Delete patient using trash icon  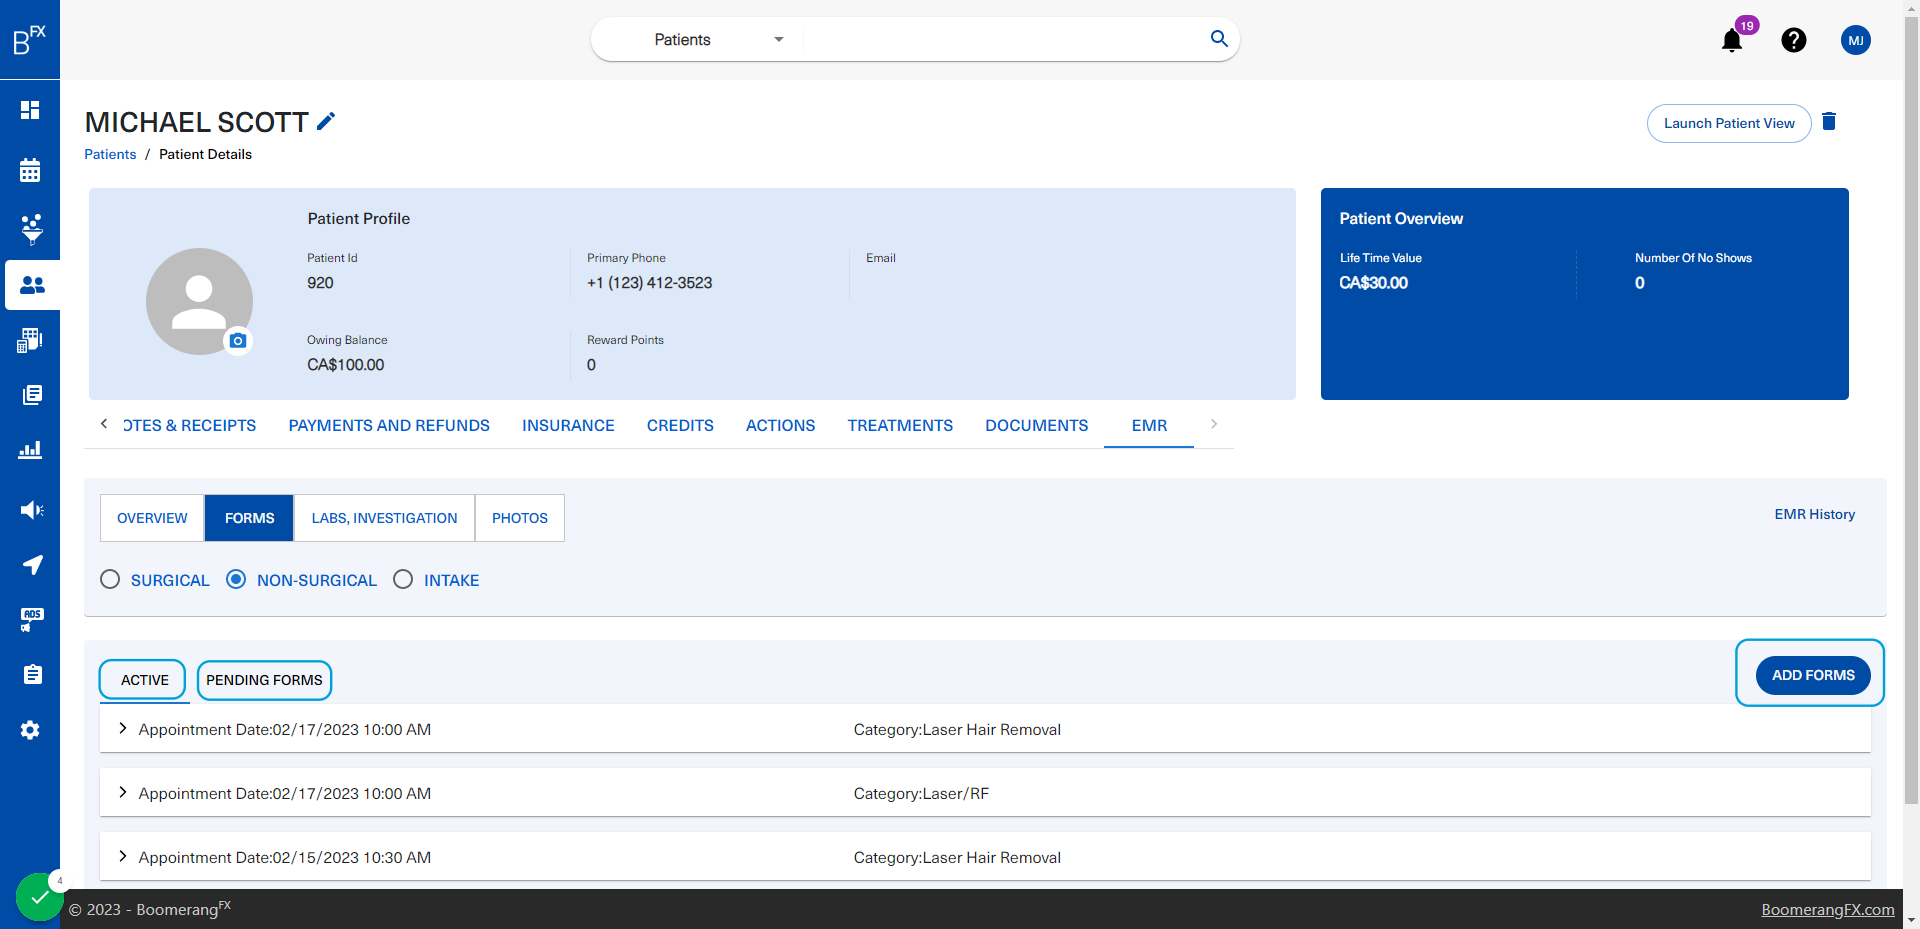1829,121
